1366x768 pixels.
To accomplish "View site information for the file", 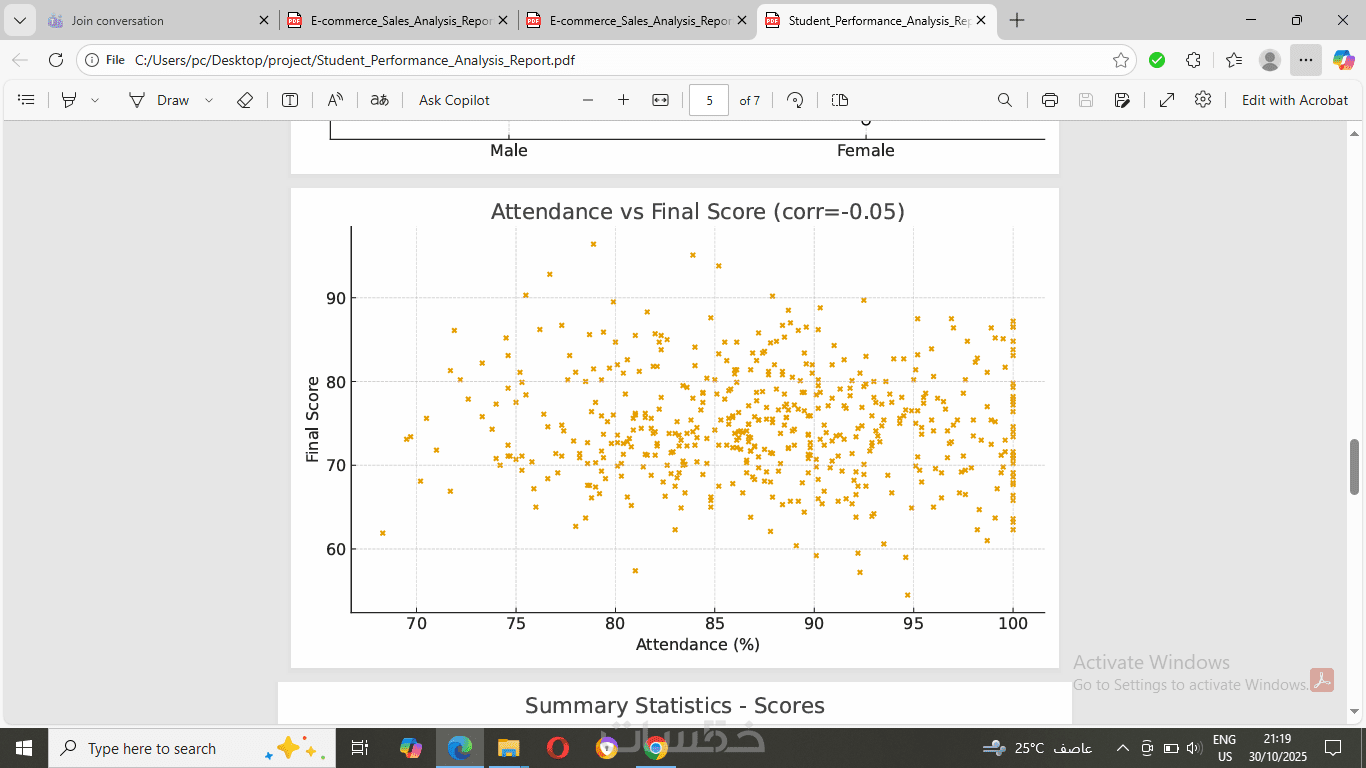I will coord(106,60).
